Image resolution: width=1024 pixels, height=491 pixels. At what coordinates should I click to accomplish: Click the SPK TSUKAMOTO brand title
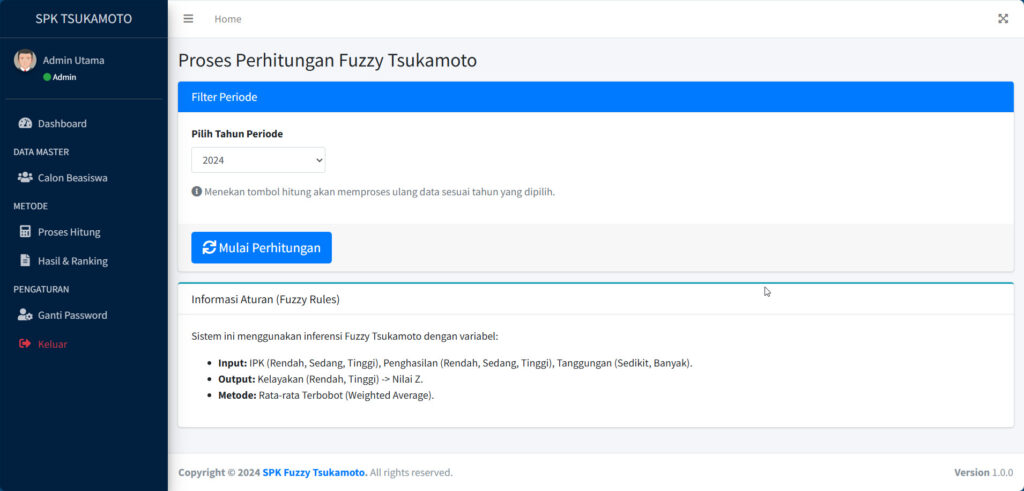point(83,19)
